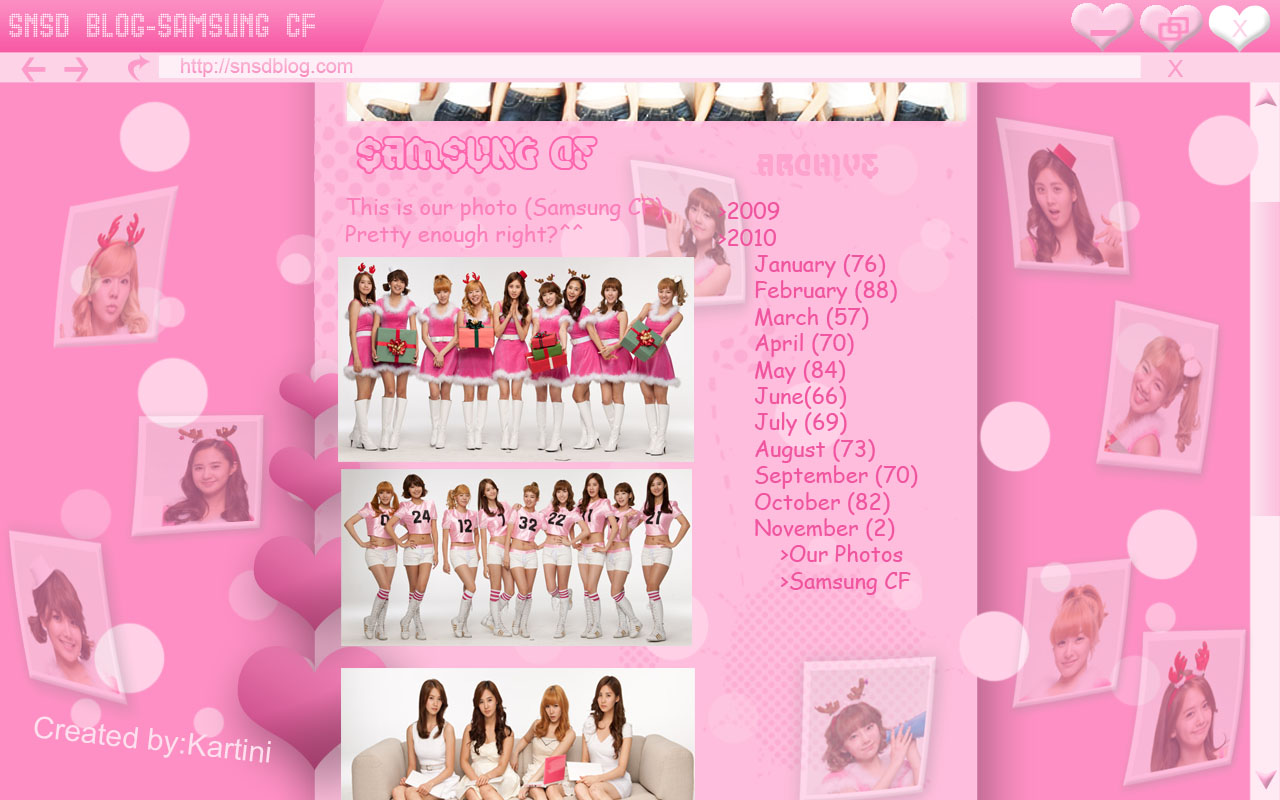The image size is (1280, 800).
Task: Open the numbered jersey group photo
Action: (x=516, y=557)
